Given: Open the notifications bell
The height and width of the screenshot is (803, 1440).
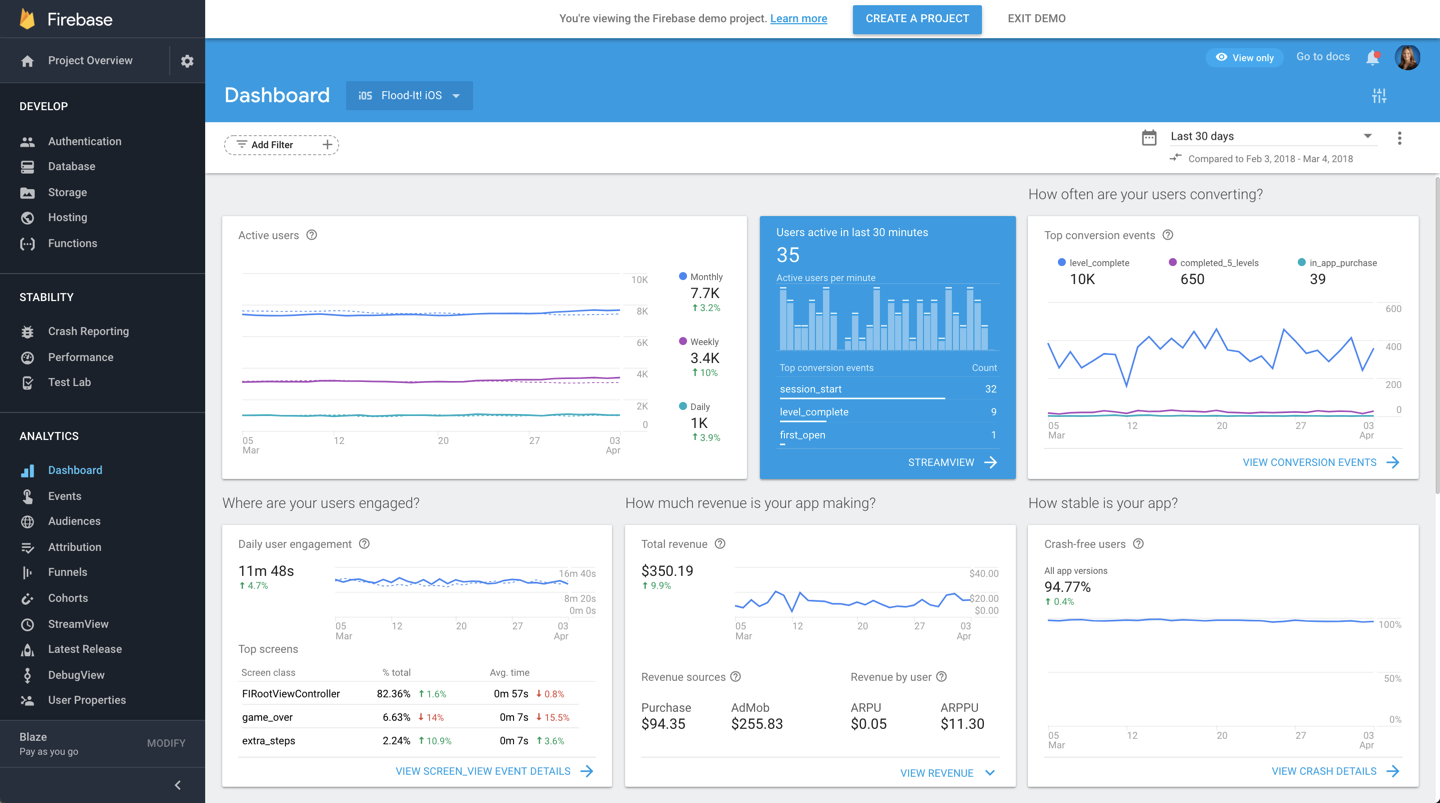Looking at the screenshot, I should click(1373, 57).
